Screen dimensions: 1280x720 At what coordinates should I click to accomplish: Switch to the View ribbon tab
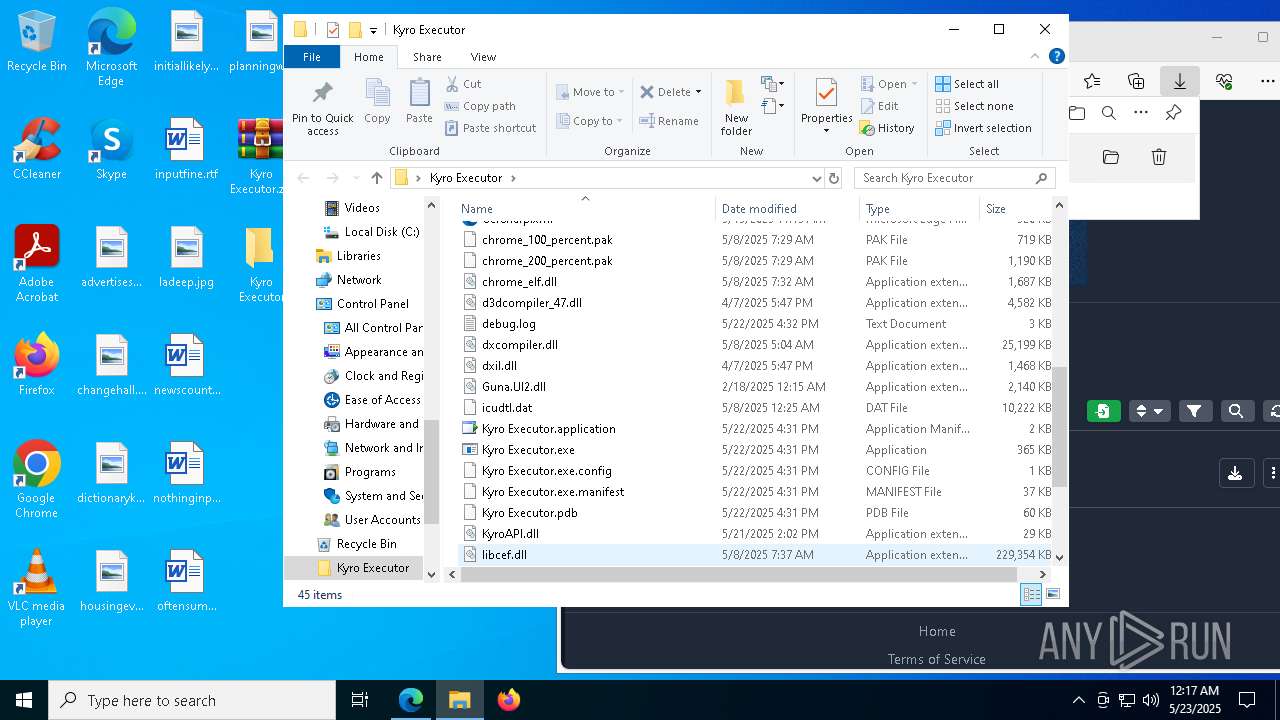pyautogui.click(x=483, y=57)
